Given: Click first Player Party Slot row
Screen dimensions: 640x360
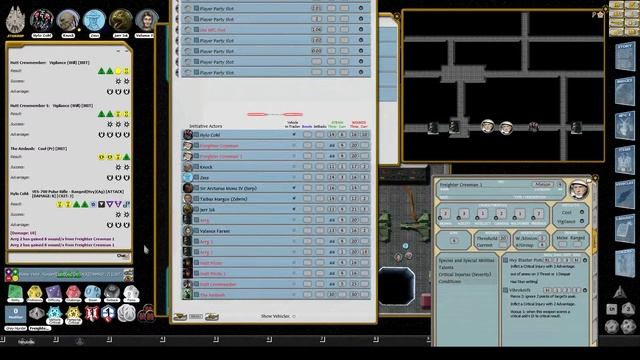Looking at the screenshot, I should click(x=275, y=8).
